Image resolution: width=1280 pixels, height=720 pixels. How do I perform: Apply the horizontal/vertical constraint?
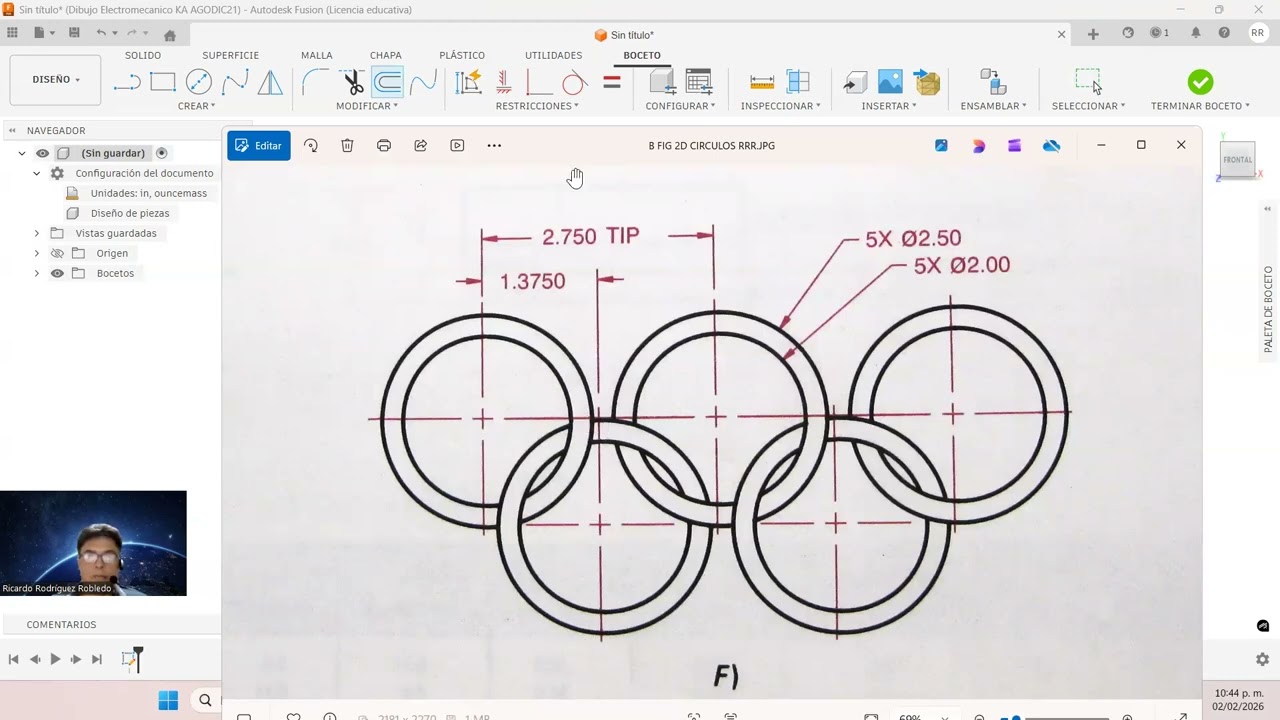(504, 82)
